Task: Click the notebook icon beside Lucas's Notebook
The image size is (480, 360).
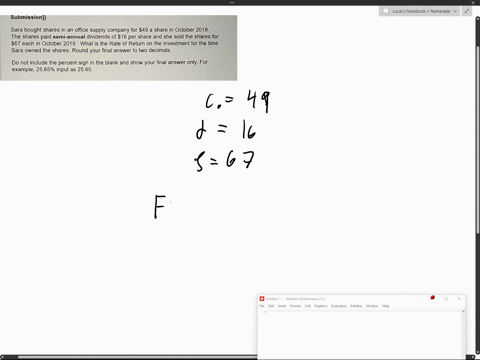Action: point(386,11)
